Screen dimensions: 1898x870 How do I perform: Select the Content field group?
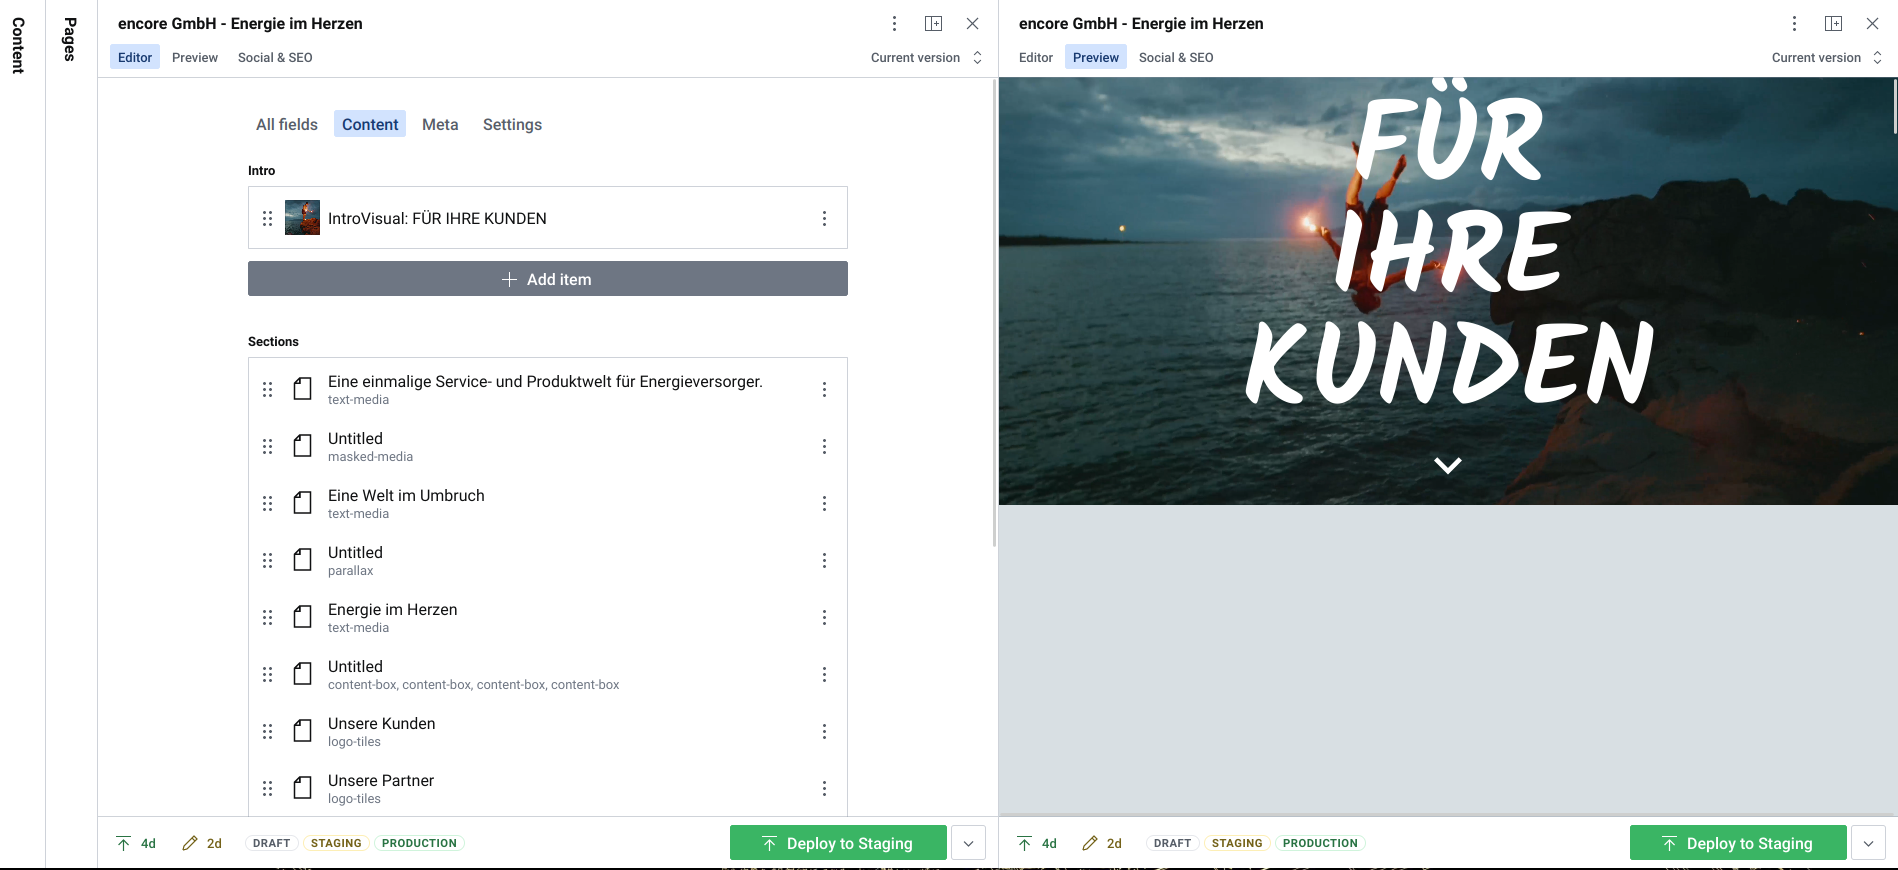point(370,124)
